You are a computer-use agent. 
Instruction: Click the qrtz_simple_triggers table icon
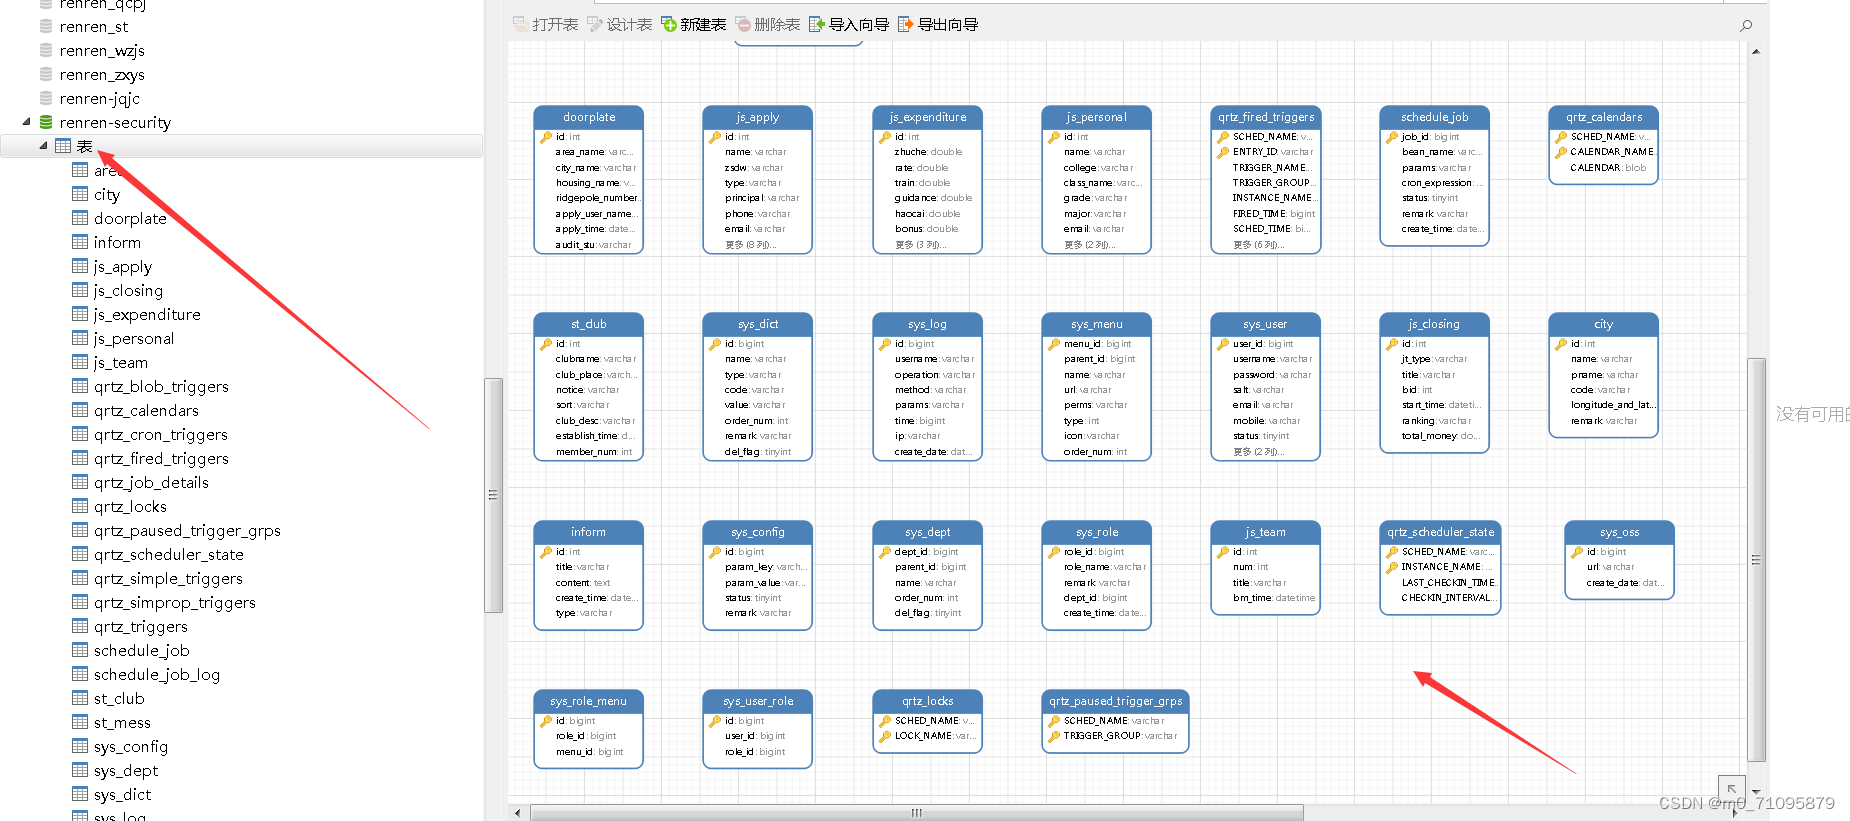point(80,578)
